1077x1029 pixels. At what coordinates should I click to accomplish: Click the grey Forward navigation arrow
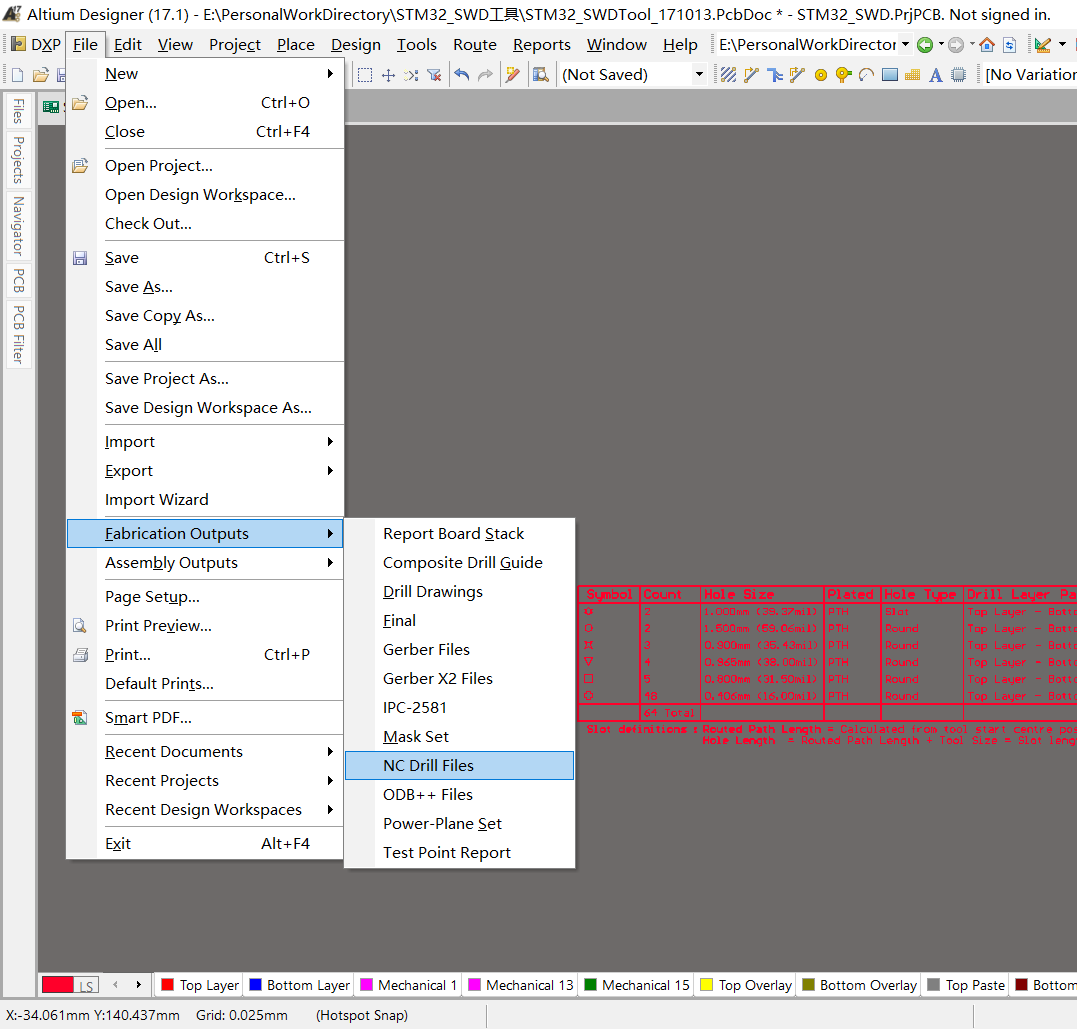click(x=955, y=45)
